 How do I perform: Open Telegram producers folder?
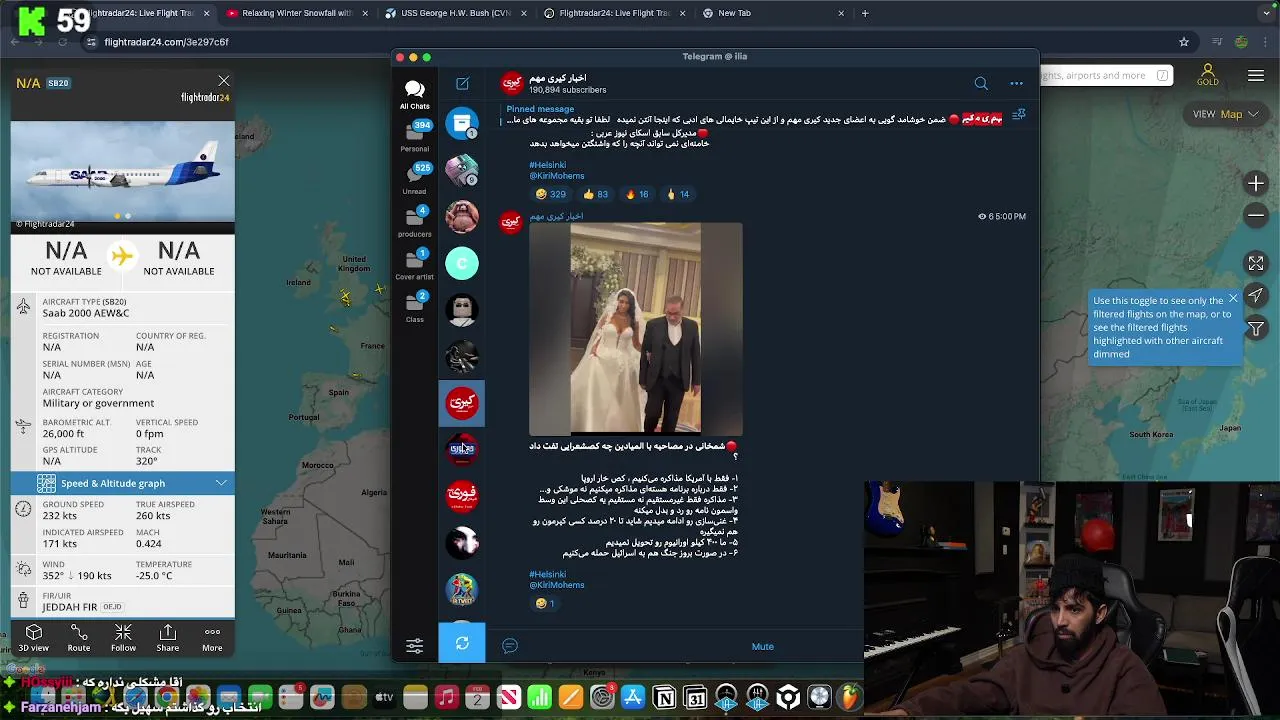point(415,222)
